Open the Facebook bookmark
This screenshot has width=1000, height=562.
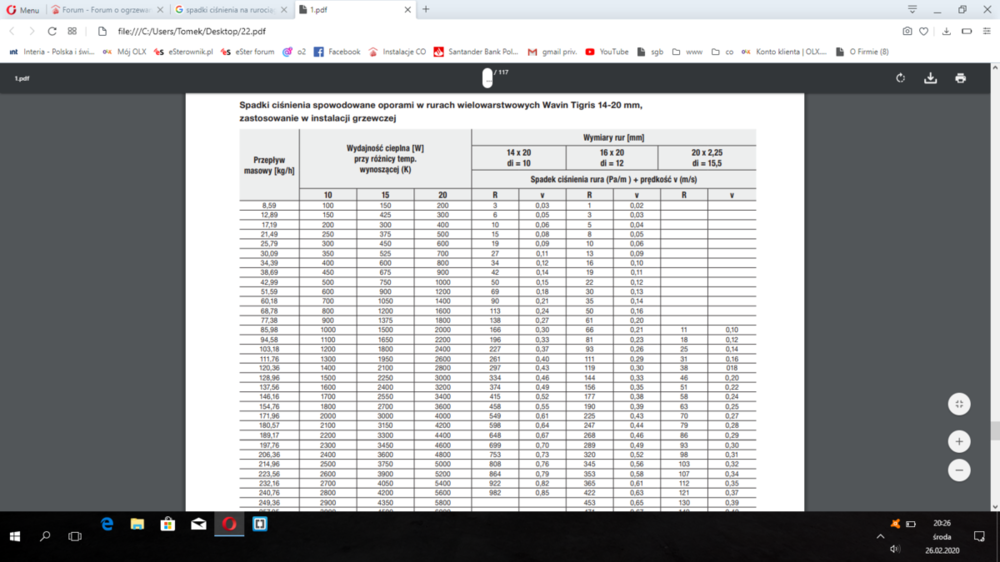point(337,51)
